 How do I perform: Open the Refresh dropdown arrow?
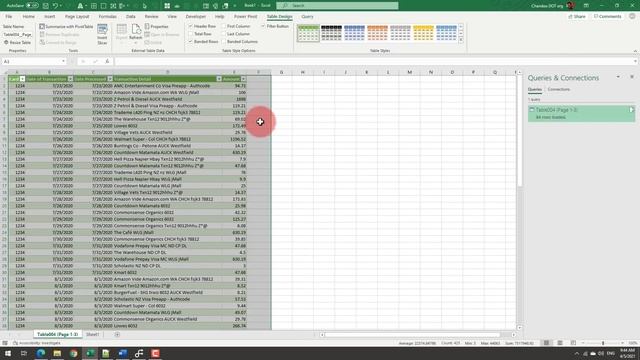(136, 42)
